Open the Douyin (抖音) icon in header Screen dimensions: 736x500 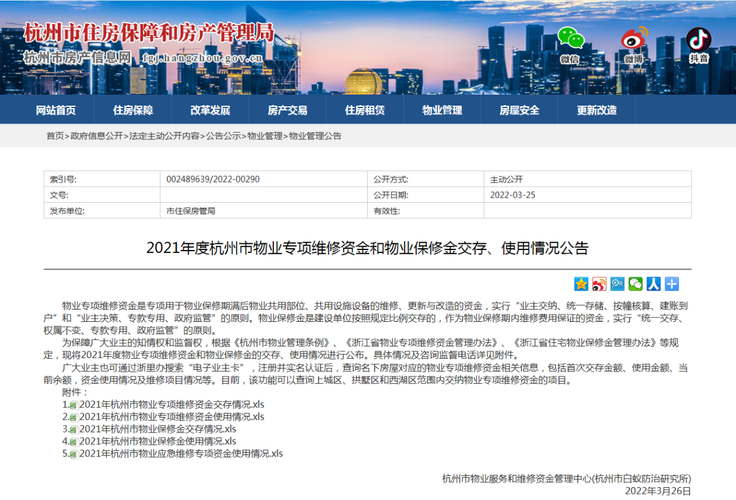[698, 40]
